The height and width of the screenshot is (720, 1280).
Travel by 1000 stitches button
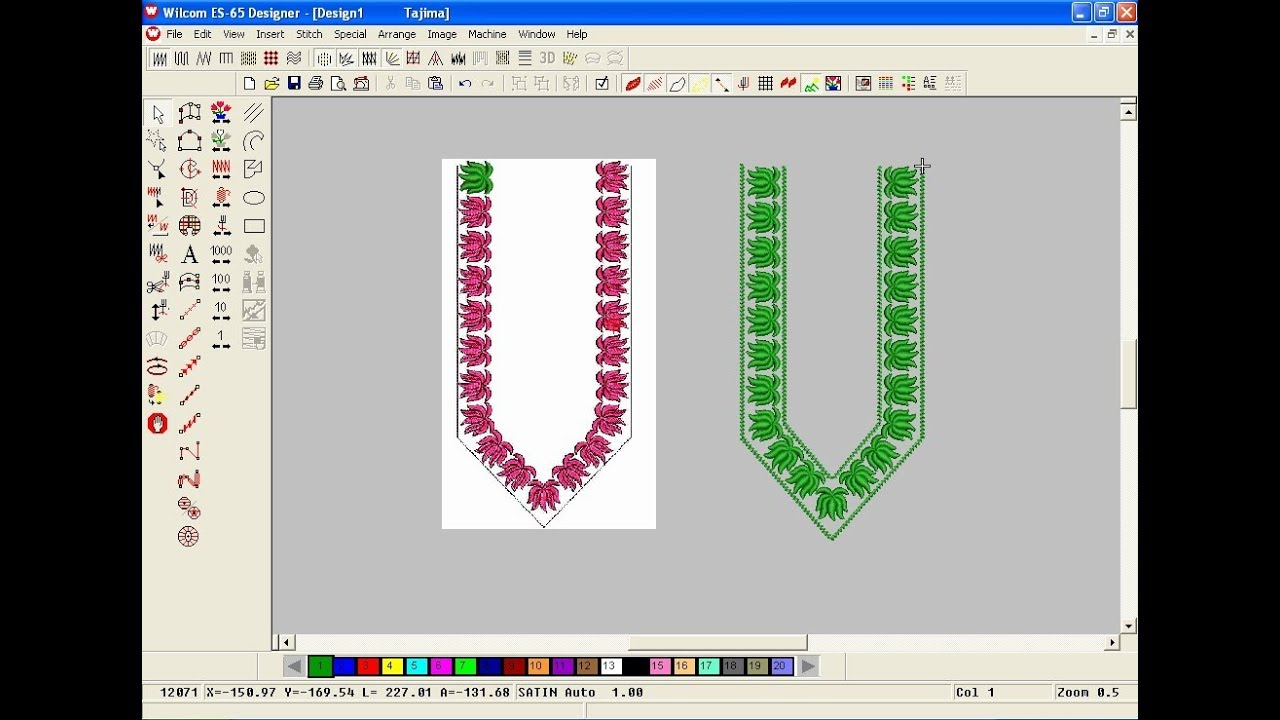coord(221,254)
